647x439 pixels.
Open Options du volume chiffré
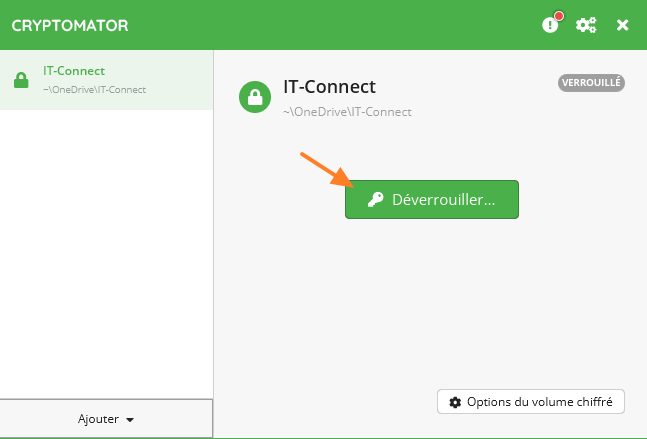[x=531, y=402]
